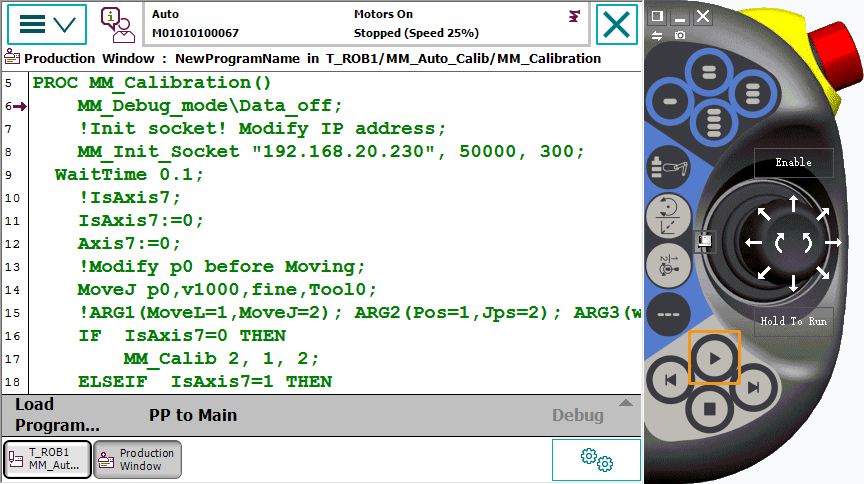This screenshot has height=484, width=864.
Task: Select line 5 PROC MM_Calibration()
Action: tap(152, 83)
